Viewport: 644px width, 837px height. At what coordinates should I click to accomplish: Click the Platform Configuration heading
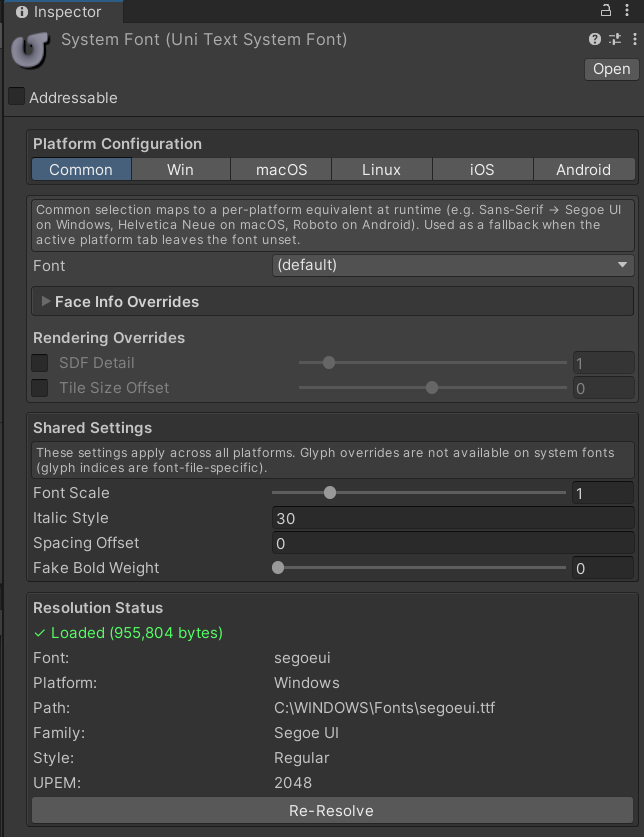[x=117, y=144]
